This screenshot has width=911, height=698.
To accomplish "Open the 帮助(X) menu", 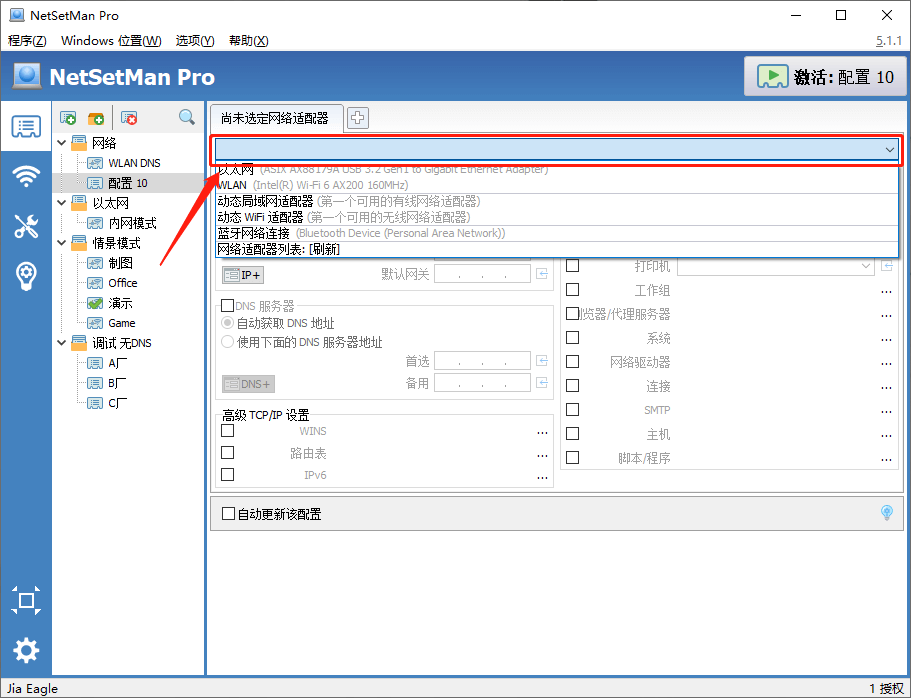I will pyautogui.click(x=249, y=41).
